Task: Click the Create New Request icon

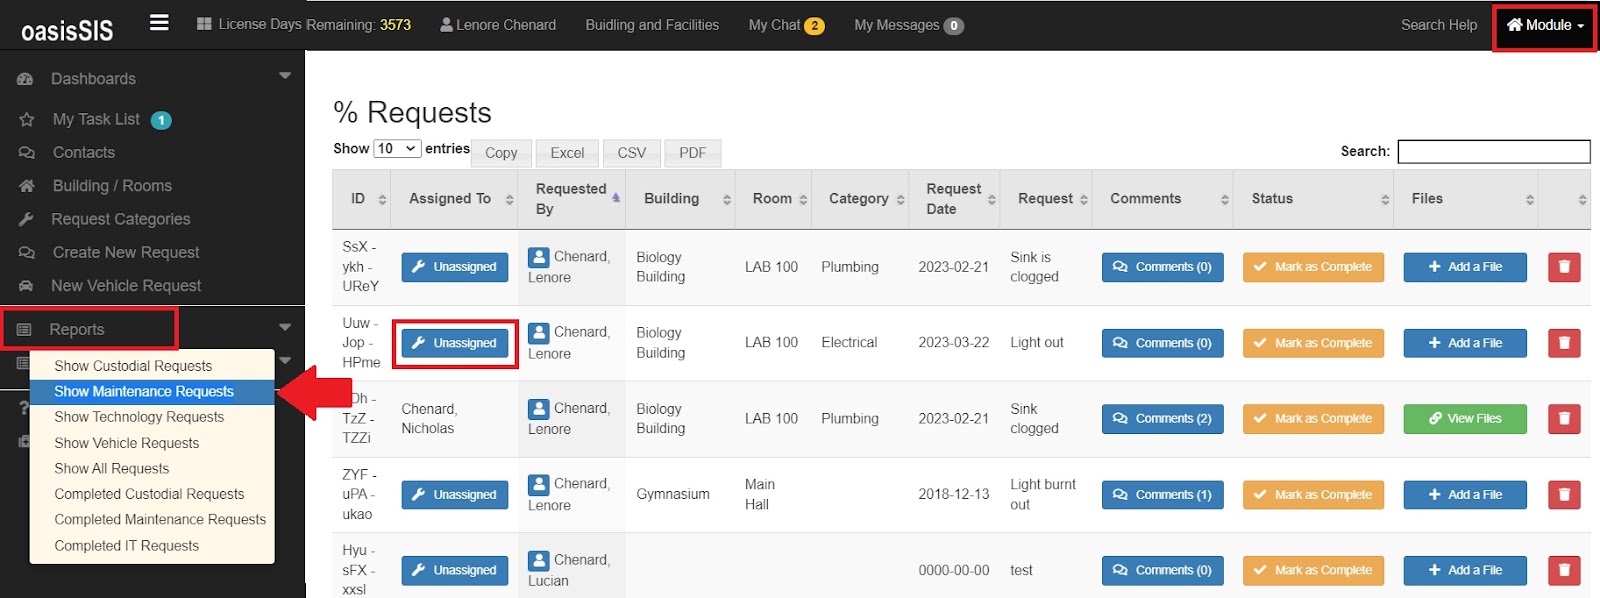Action: click(27, 253)
